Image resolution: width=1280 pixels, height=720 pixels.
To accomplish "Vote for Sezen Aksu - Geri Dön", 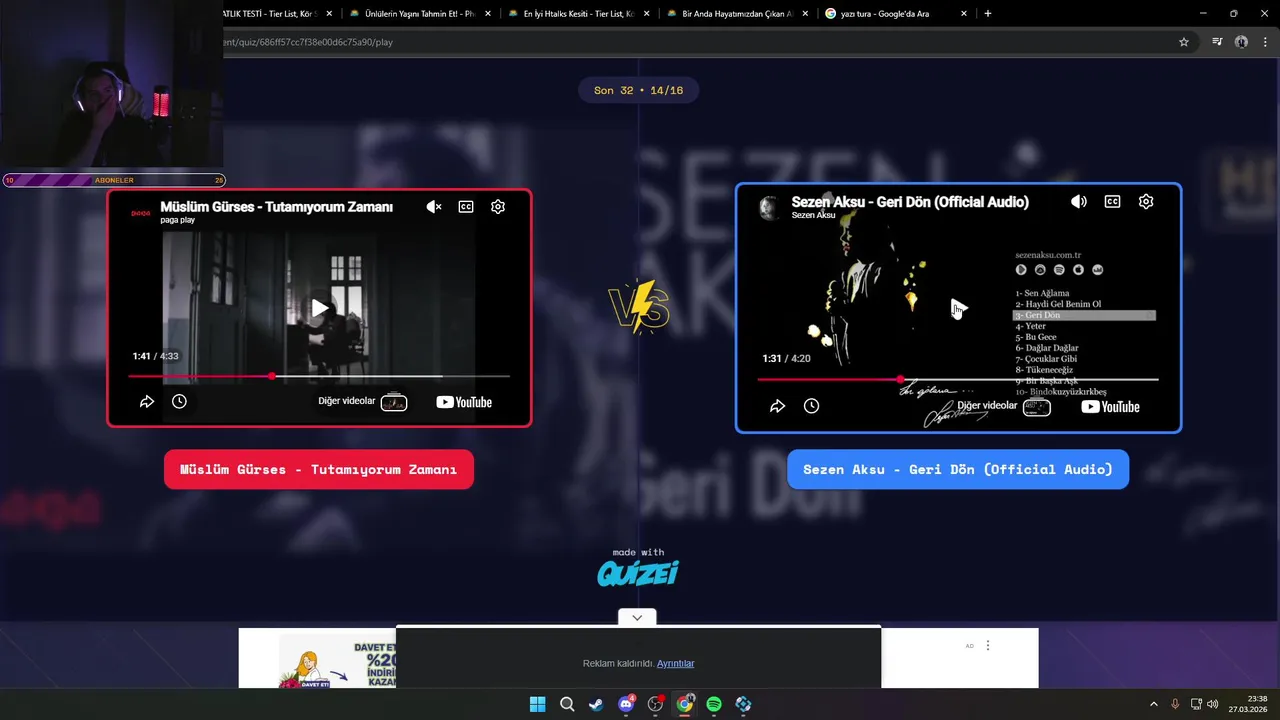I will point(958,469).
